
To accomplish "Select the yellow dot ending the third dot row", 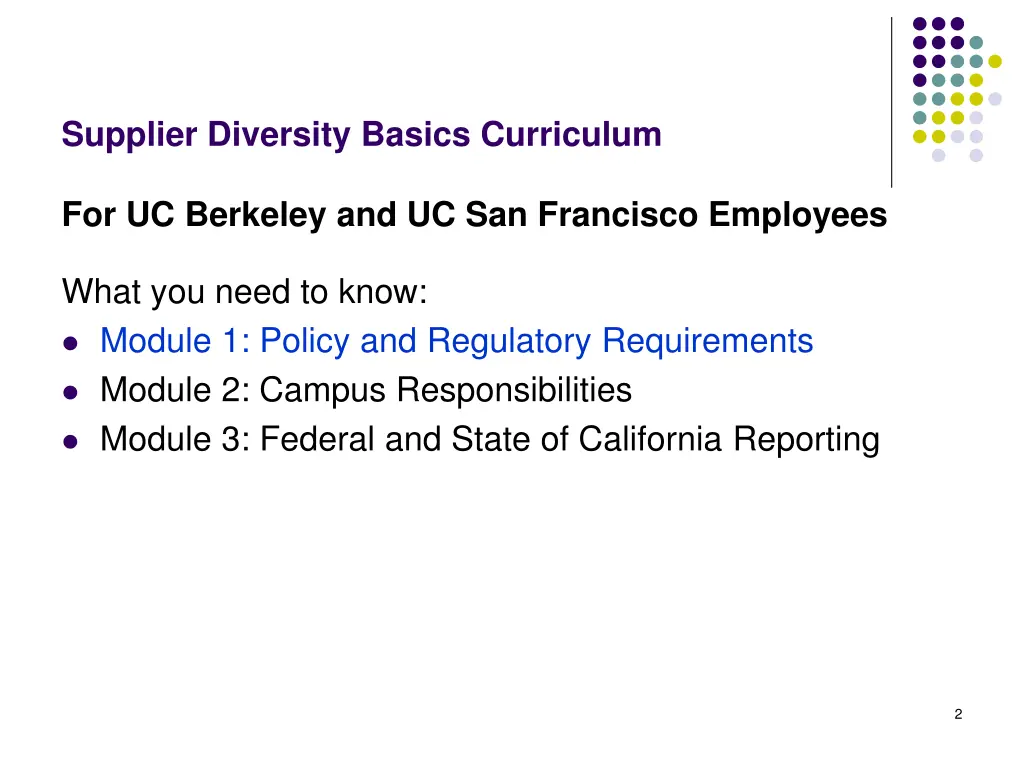I will (995, 61).
